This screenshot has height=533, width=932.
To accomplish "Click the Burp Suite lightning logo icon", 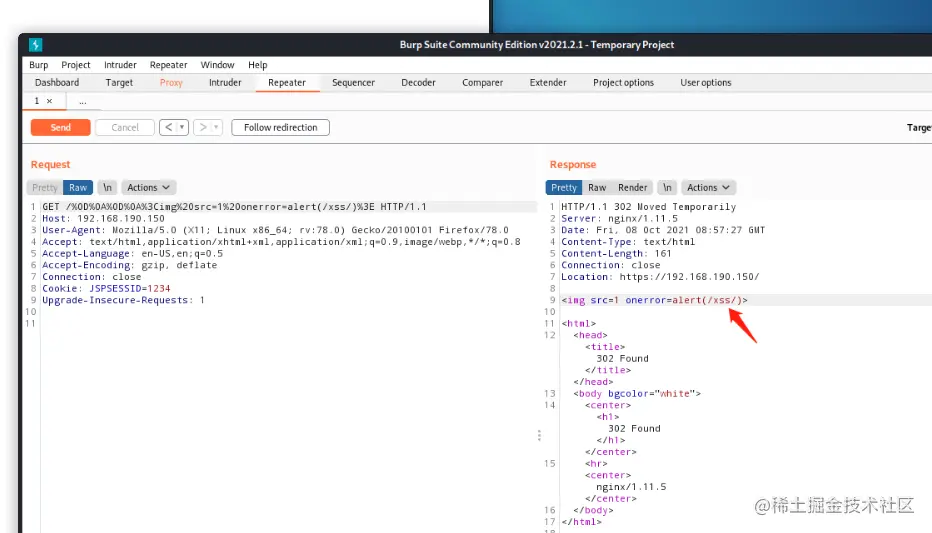I will pos(36,45).
